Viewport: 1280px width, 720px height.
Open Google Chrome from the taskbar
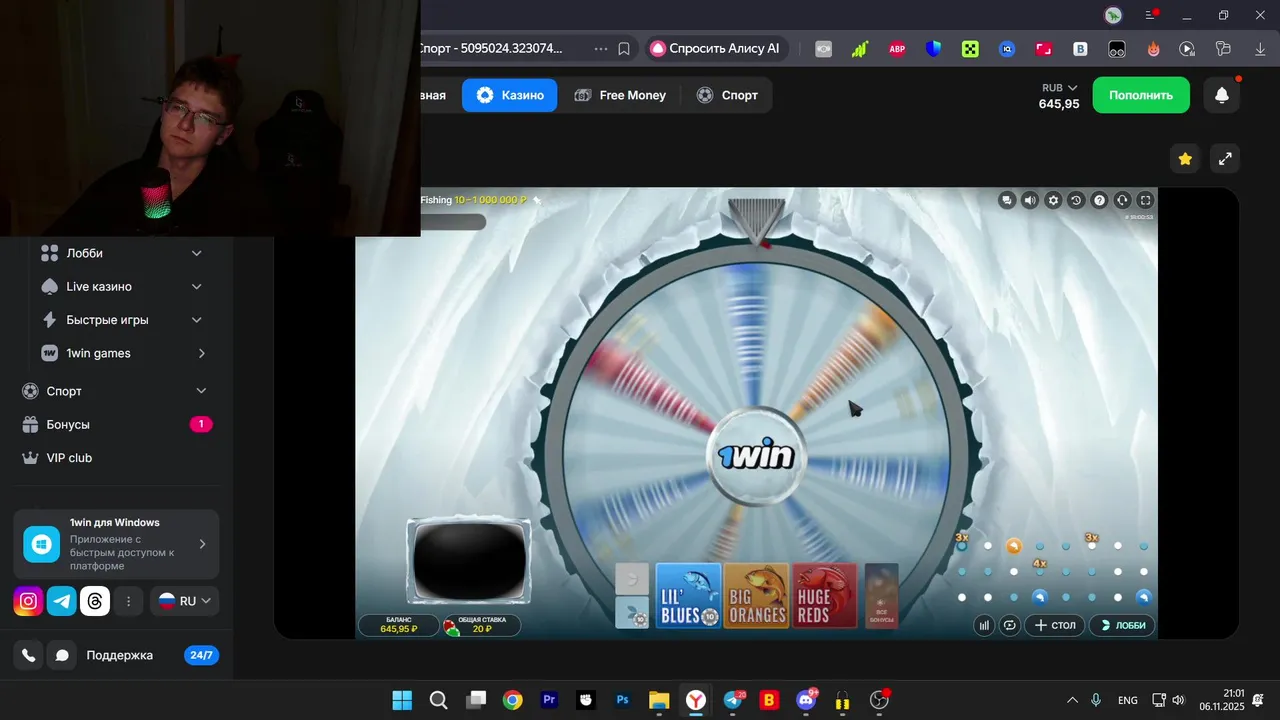(x=512, y=700)
